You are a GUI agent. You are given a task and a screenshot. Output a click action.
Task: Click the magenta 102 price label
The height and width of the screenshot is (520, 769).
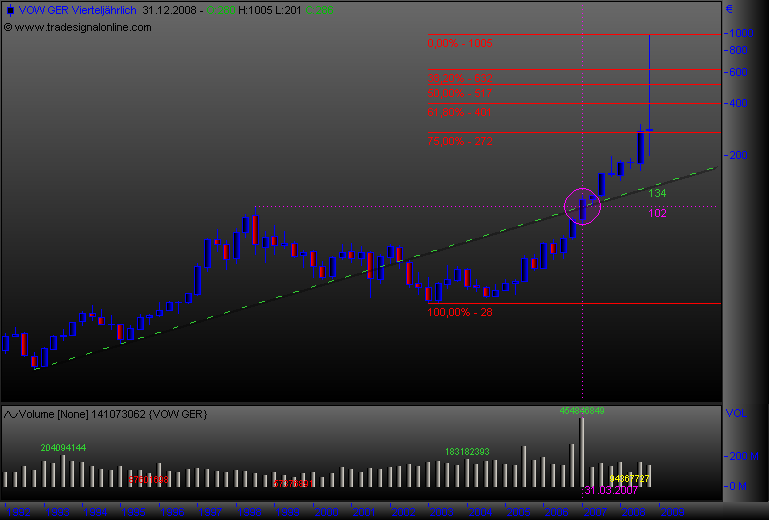click(x=657, y=213)
